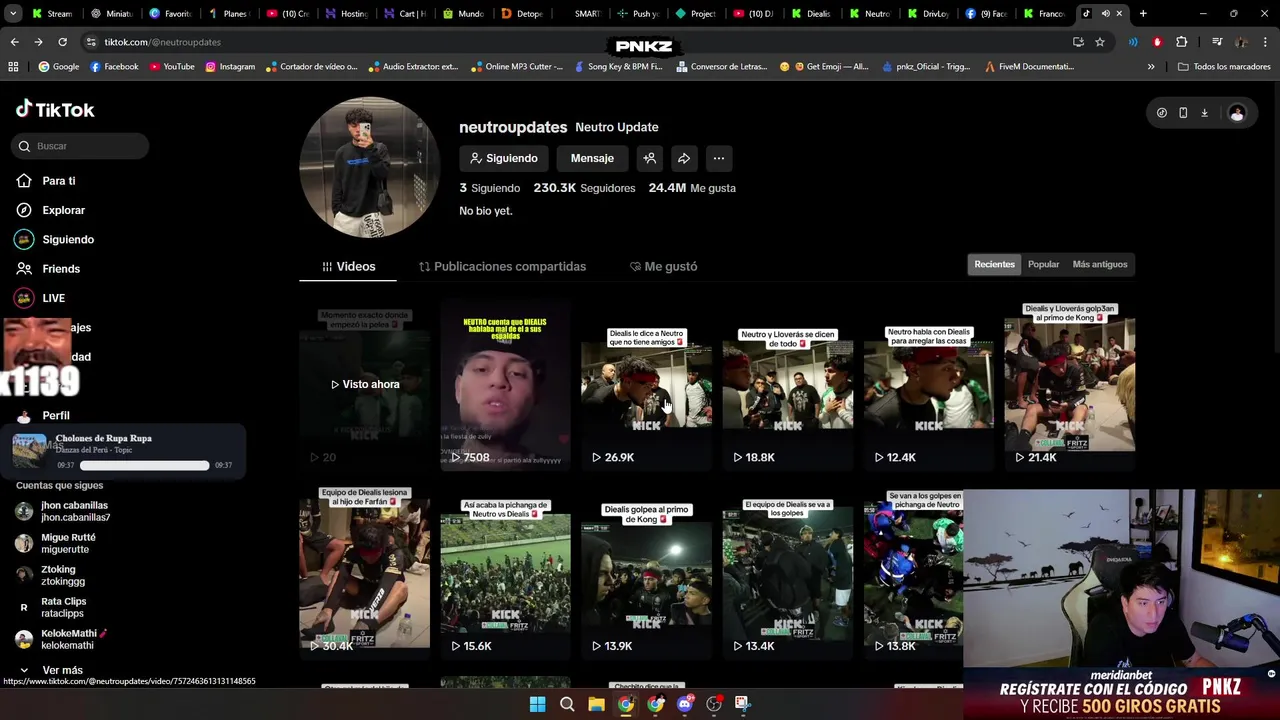The width and height of the screenshot is (1280, 720).
Task: Expand hidden bookmarks chevron
Action: [1151, 67]
